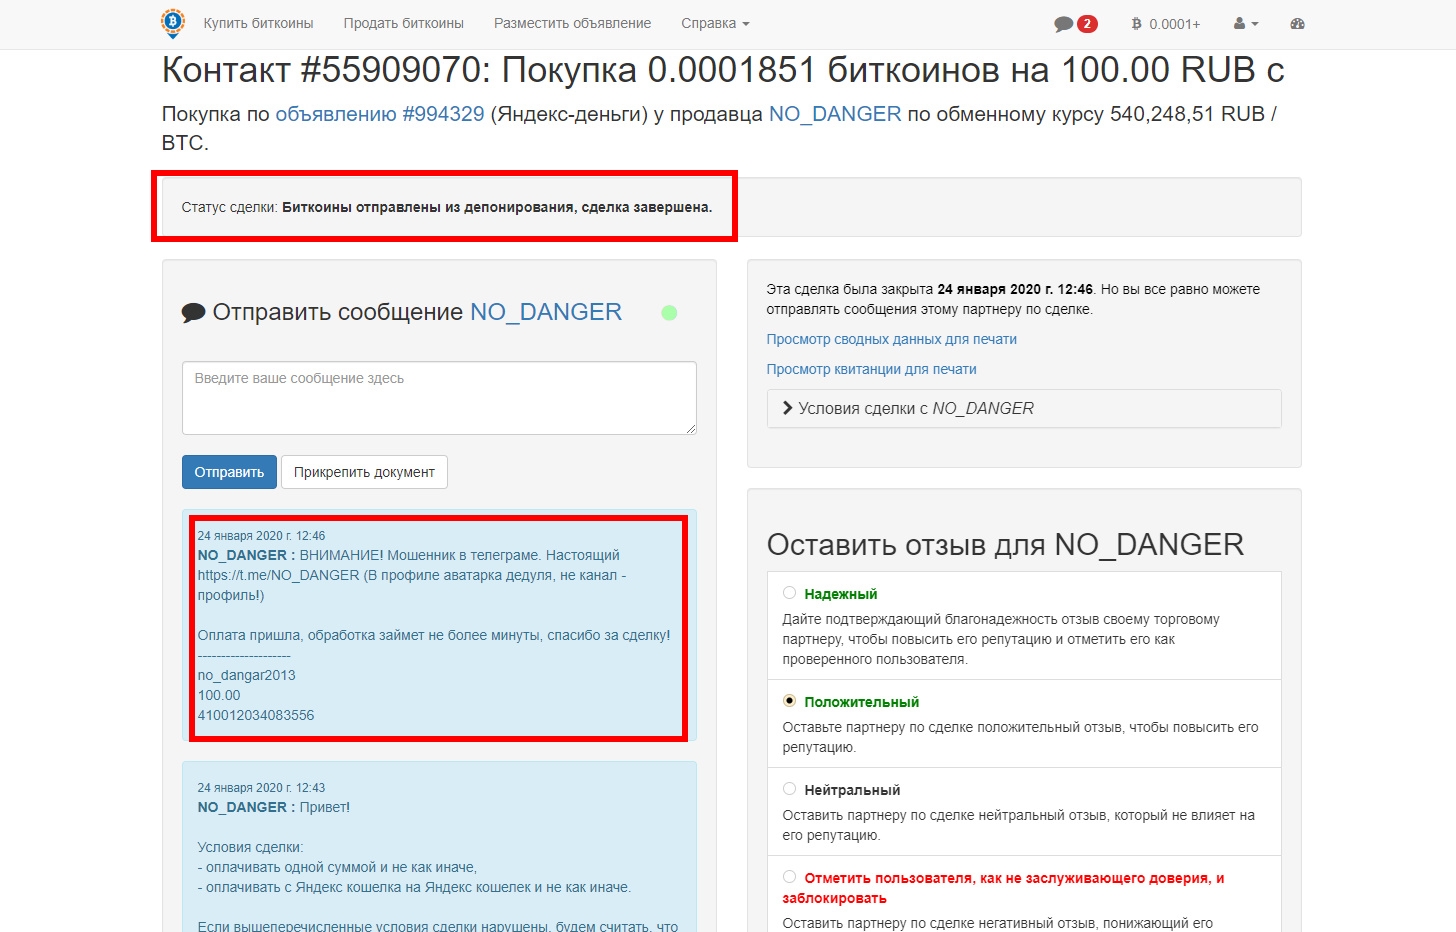Click the https://t.me/NO_DANGER address in message

[278, 575]
